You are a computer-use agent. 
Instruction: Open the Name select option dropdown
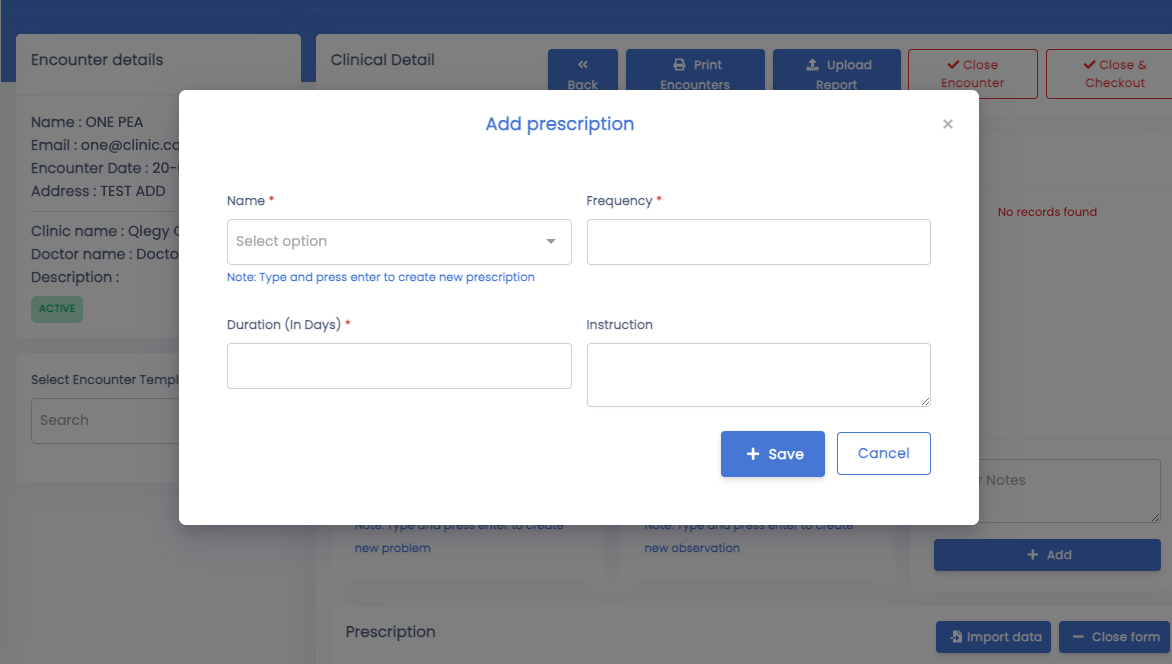[x=399, y=242]
